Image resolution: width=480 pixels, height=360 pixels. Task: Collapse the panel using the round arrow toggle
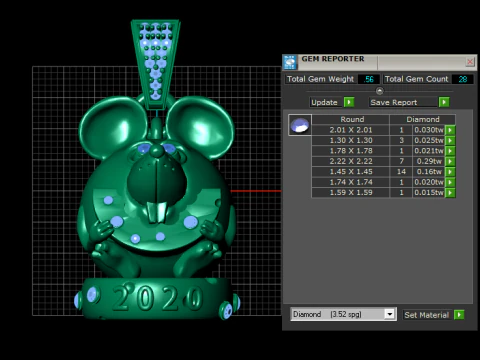[x=379, y=91]
